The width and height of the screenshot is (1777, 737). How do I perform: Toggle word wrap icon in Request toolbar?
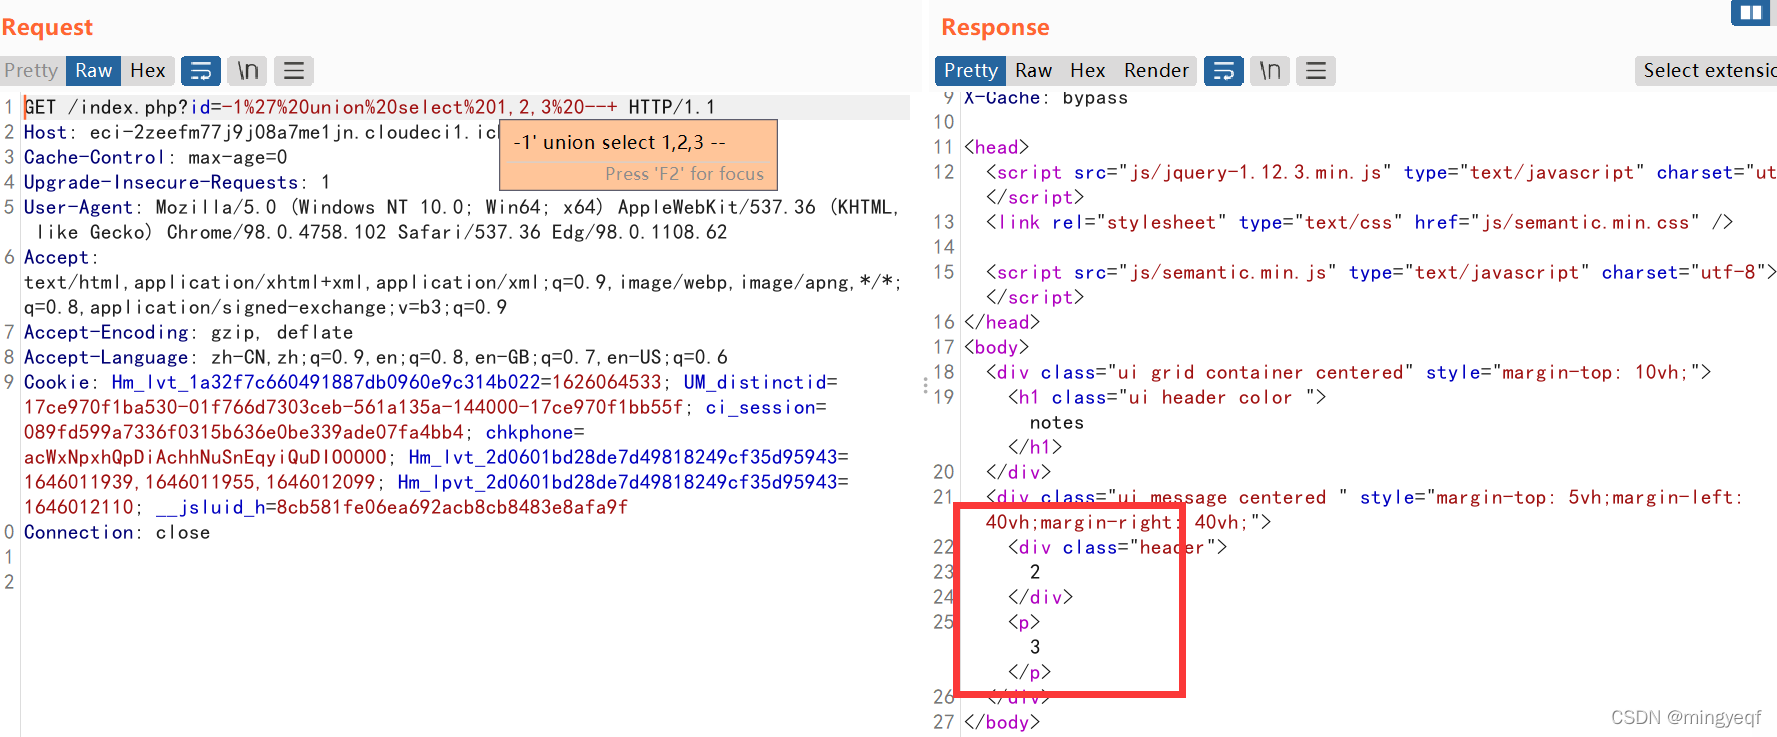point(201,71)
